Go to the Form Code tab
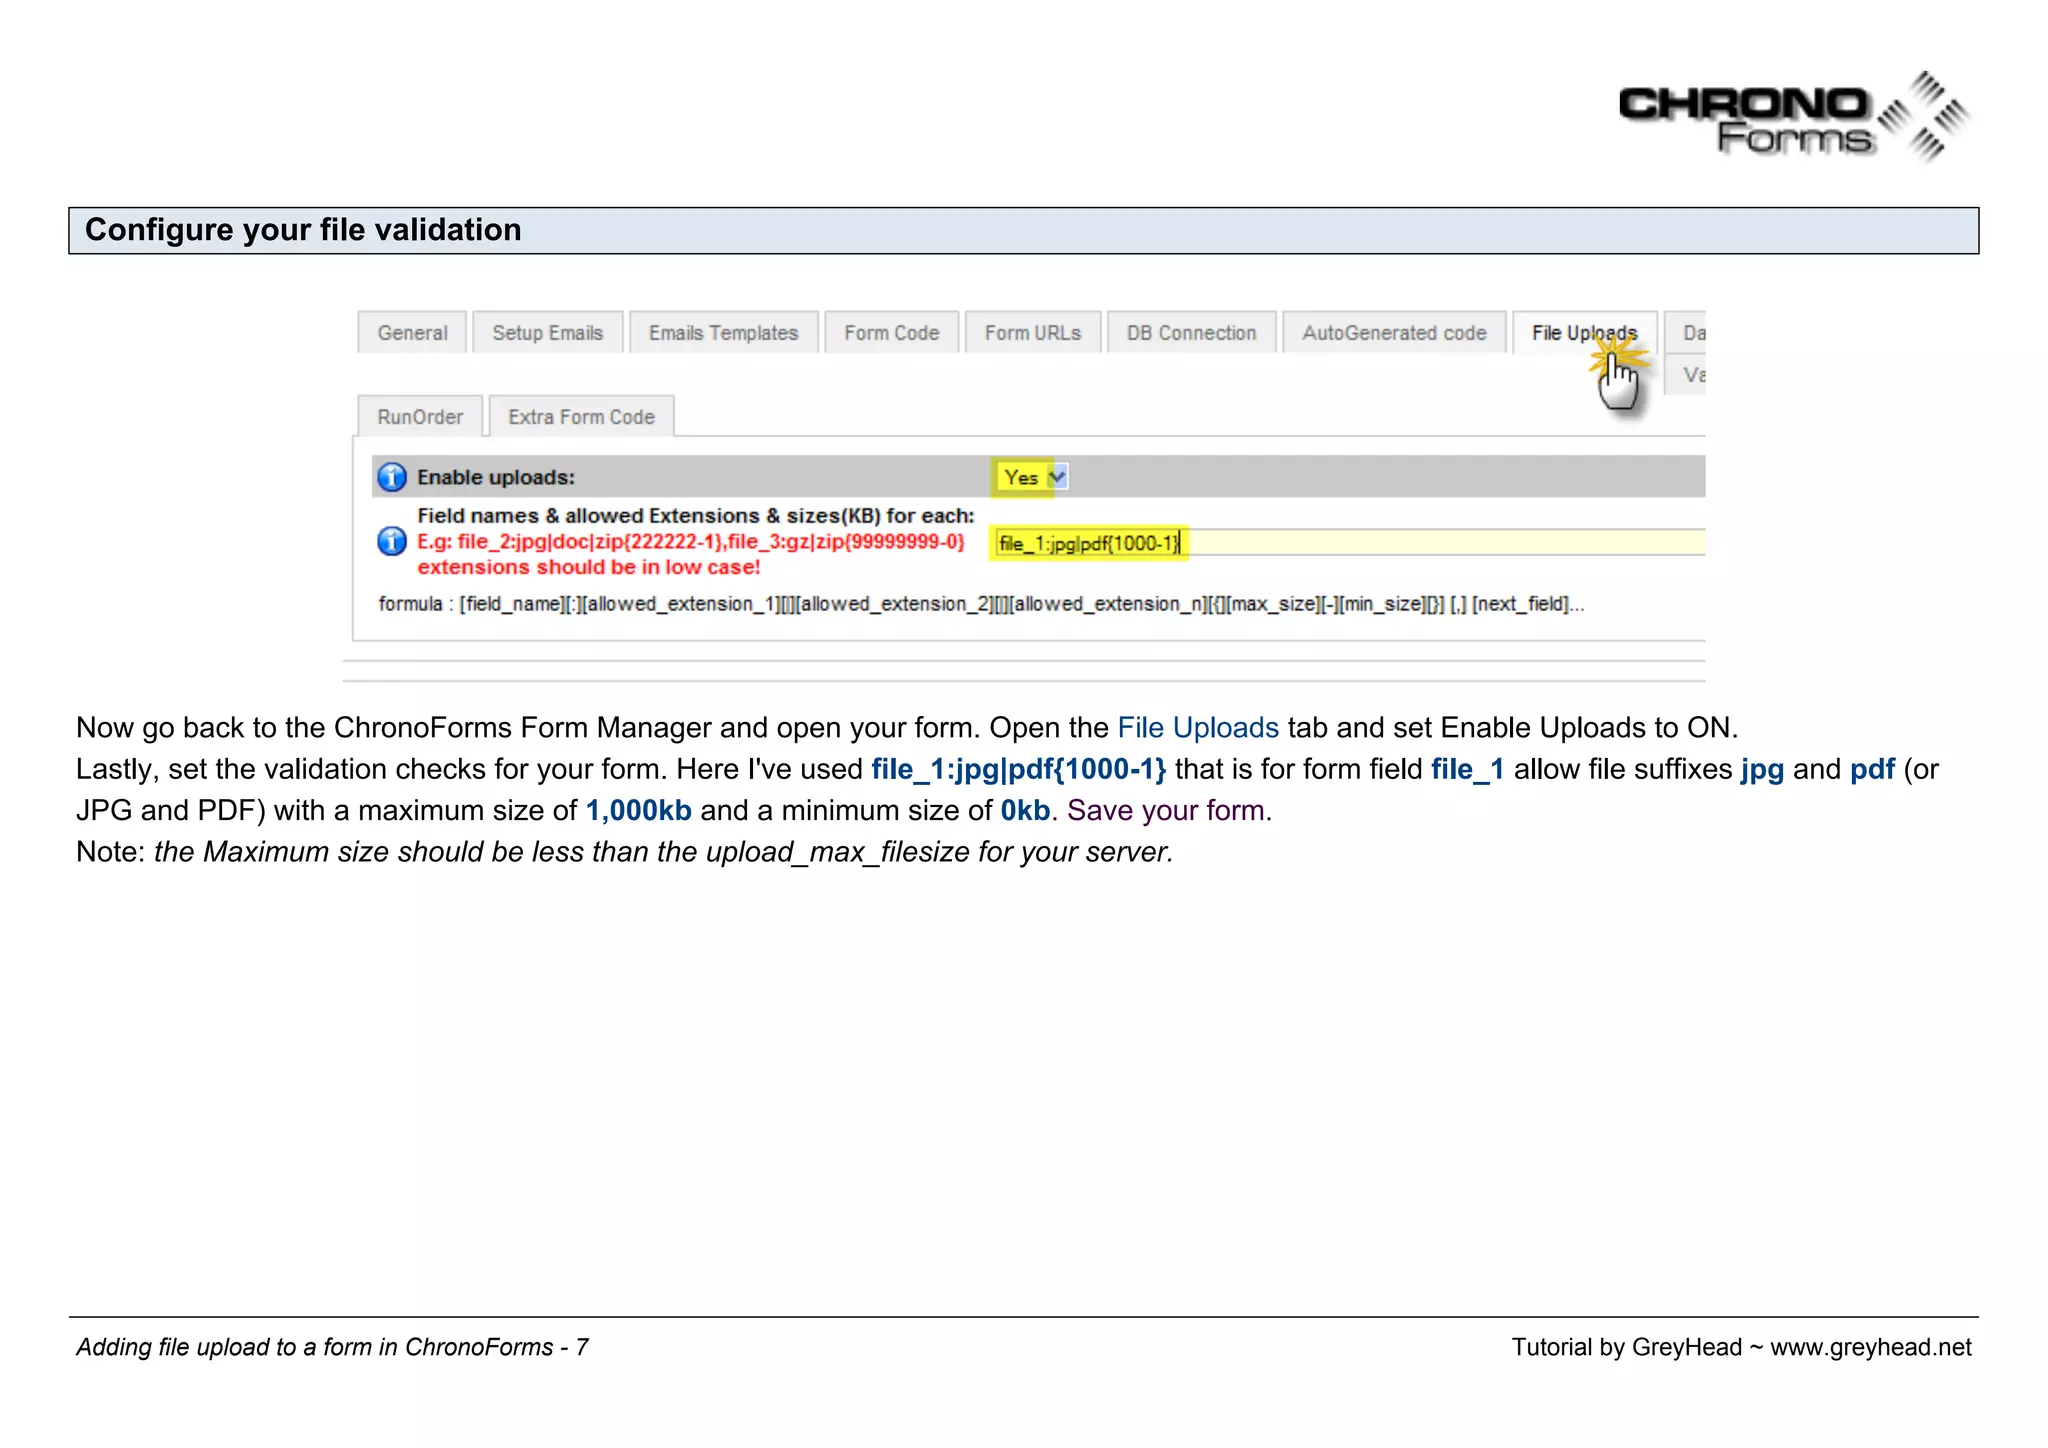This screenshot has height=1448, width=2048. (x=891, y=333)
